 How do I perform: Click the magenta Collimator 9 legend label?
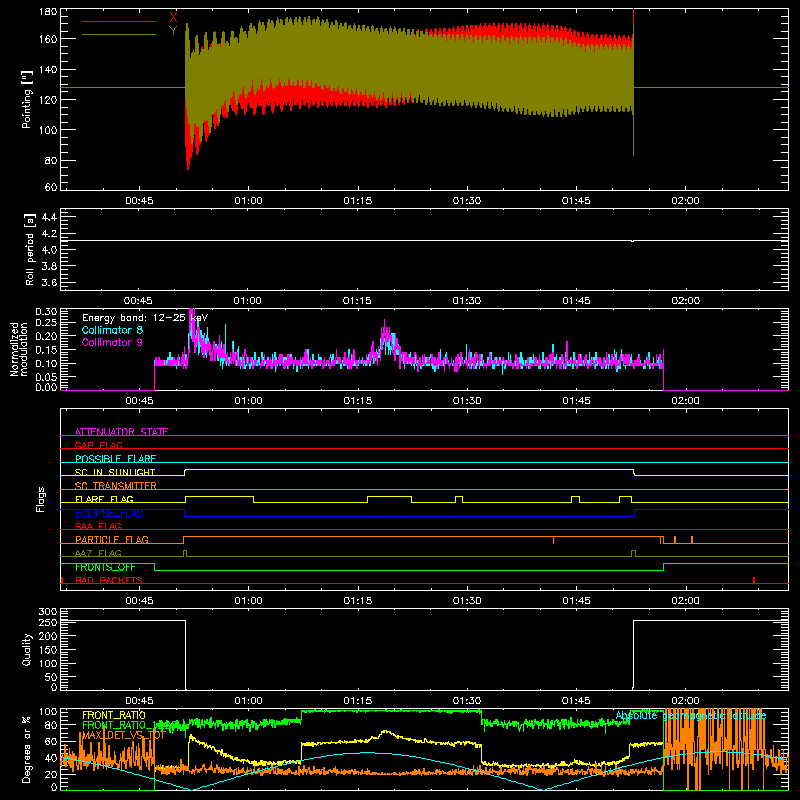pyautogui.click(x=112, y=342)
